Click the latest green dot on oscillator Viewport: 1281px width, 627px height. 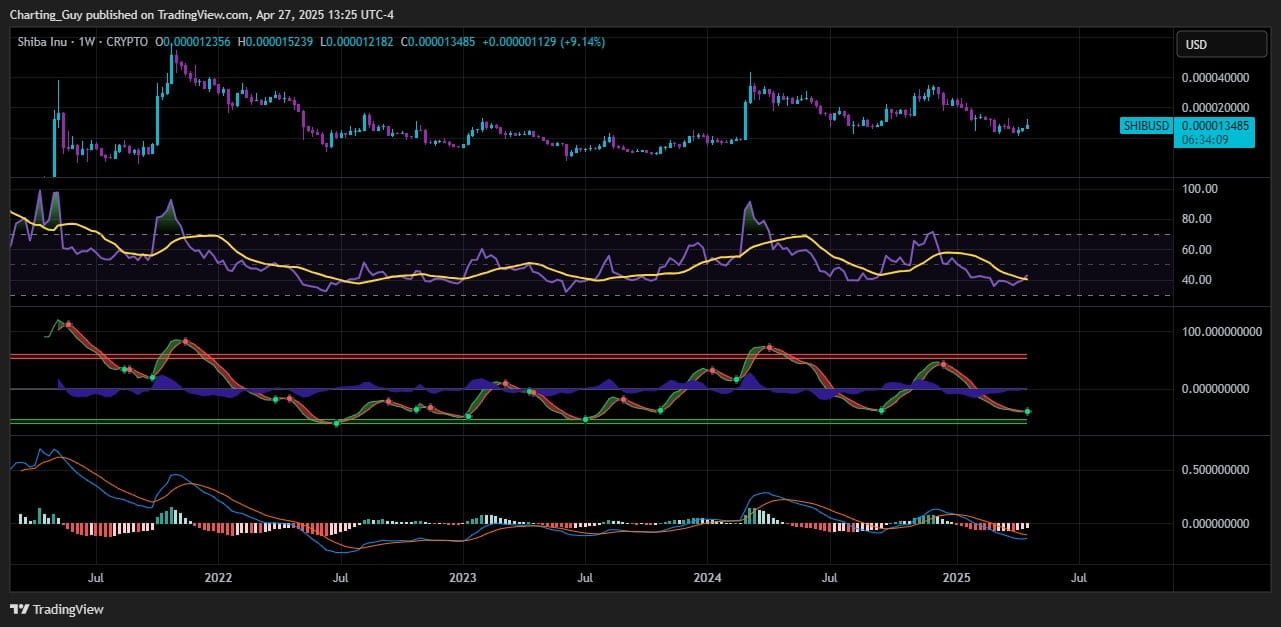click(1027, 412)
